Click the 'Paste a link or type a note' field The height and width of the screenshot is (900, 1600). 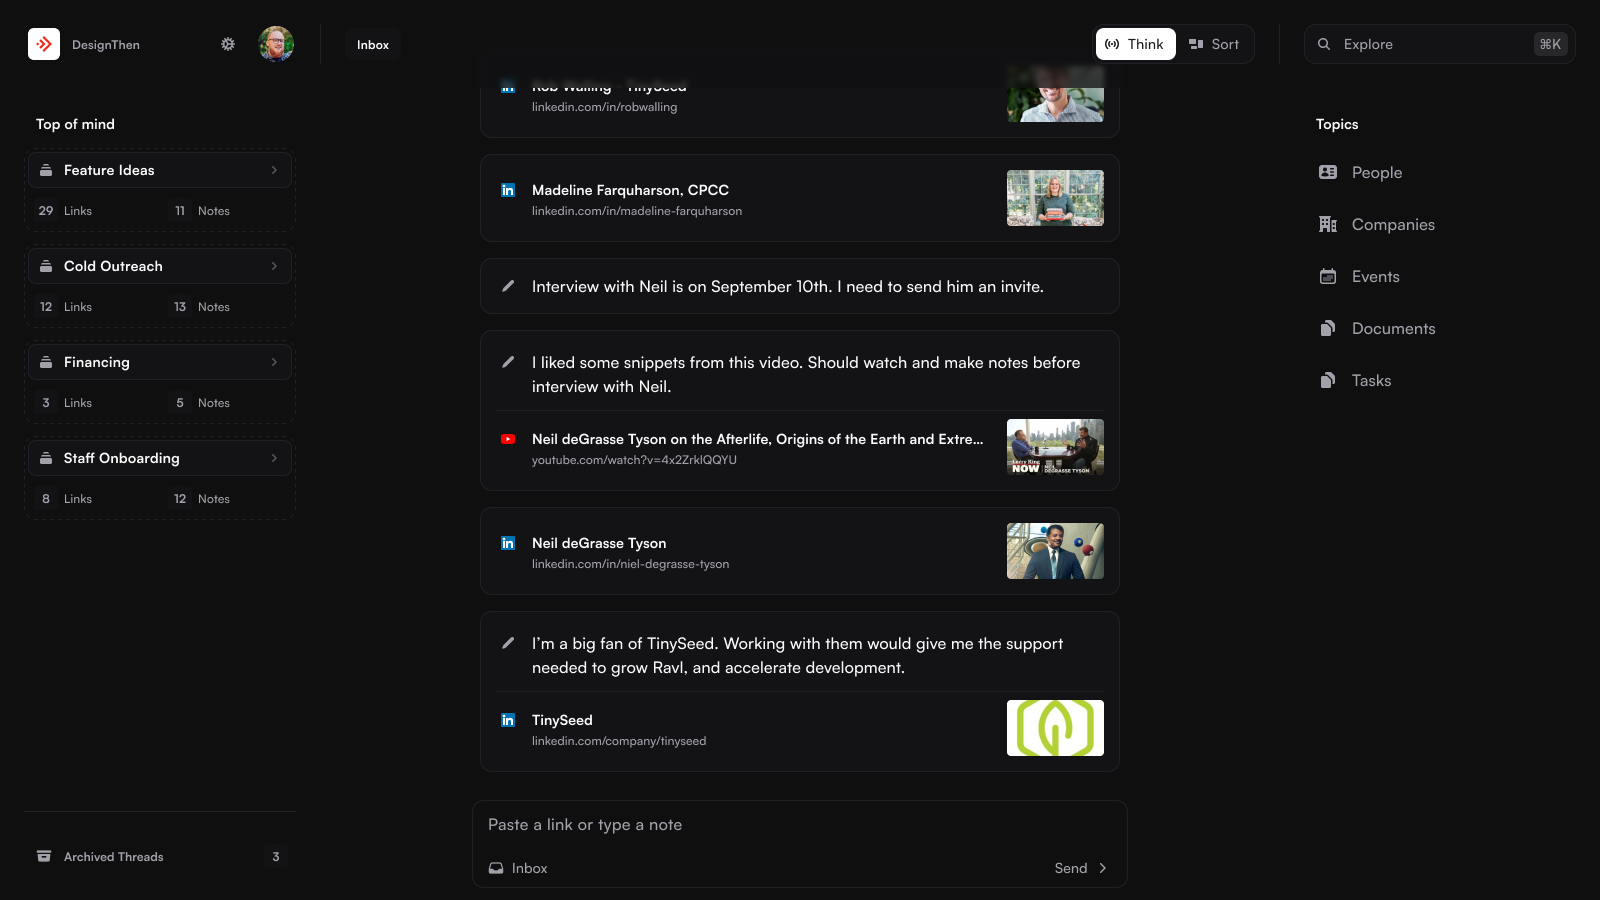tap(800, 824)
